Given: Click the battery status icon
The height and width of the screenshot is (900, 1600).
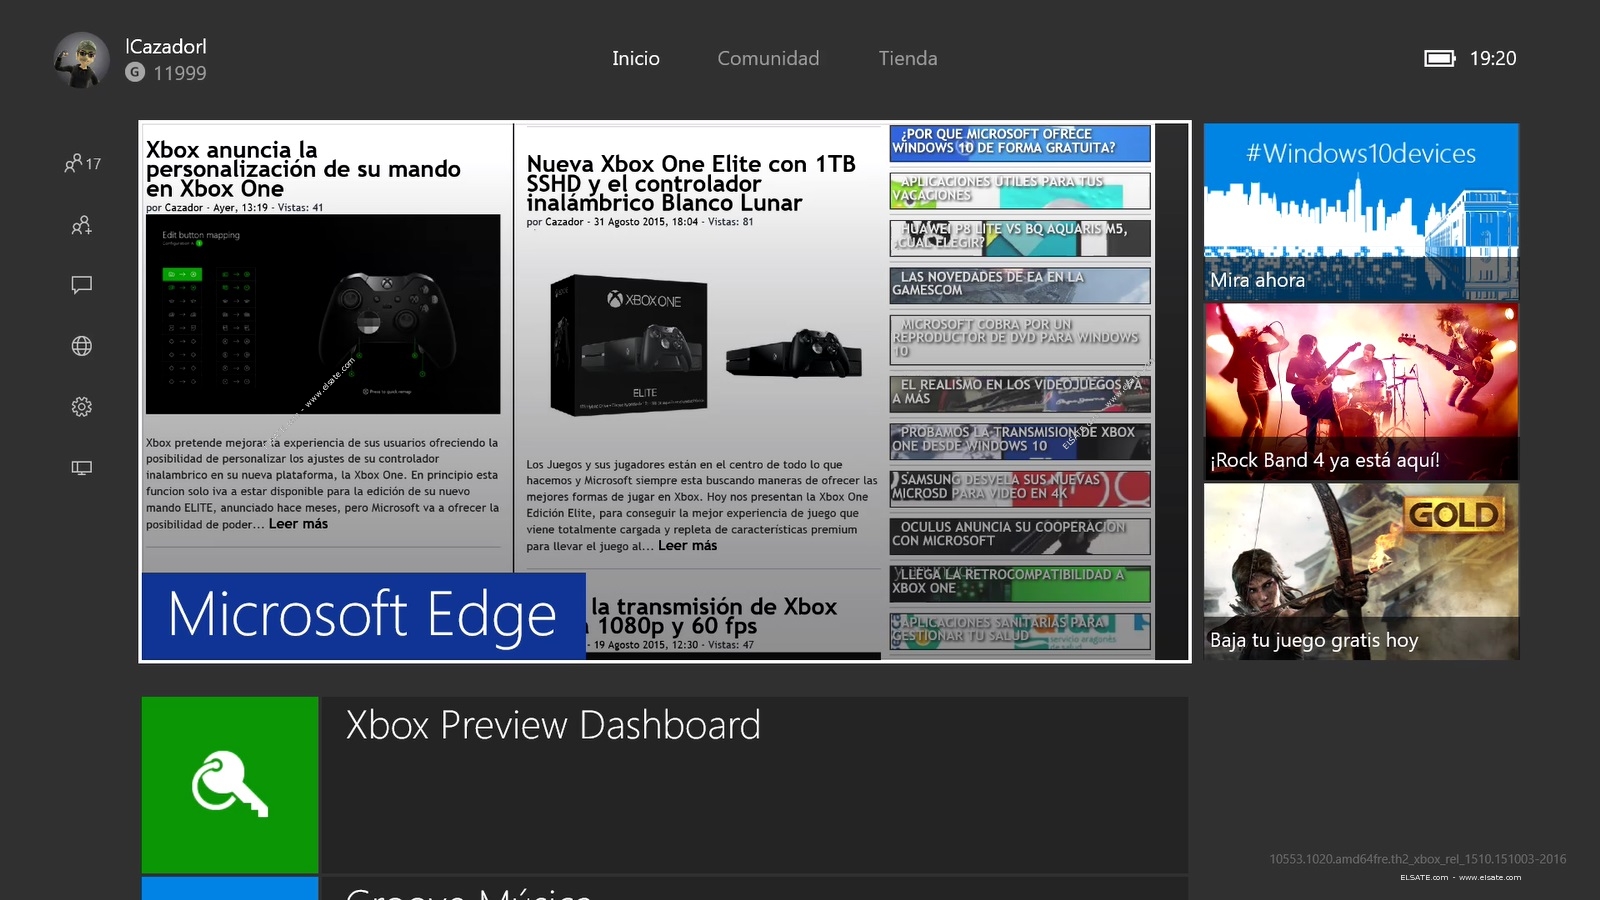Looking at the screenshot, I should [x=1440, y=59].
